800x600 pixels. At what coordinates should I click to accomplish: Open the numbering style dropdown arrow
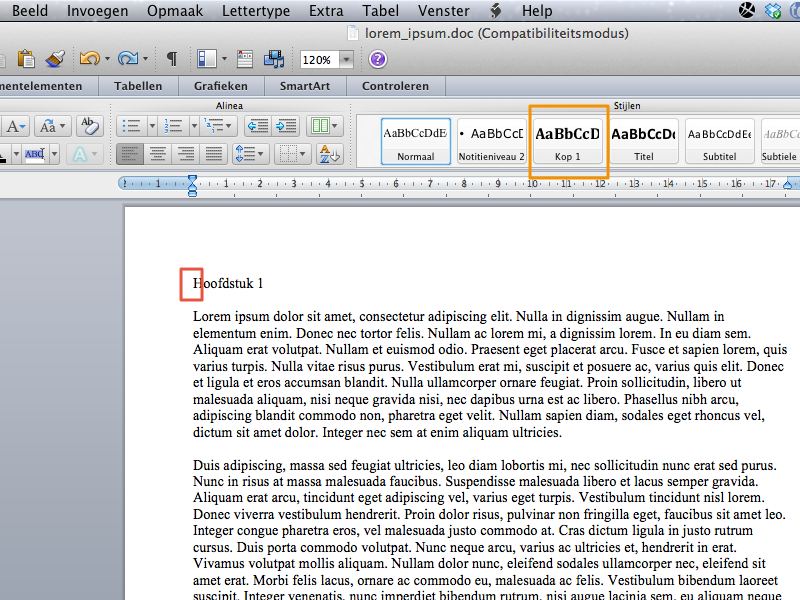coord(194,126)
